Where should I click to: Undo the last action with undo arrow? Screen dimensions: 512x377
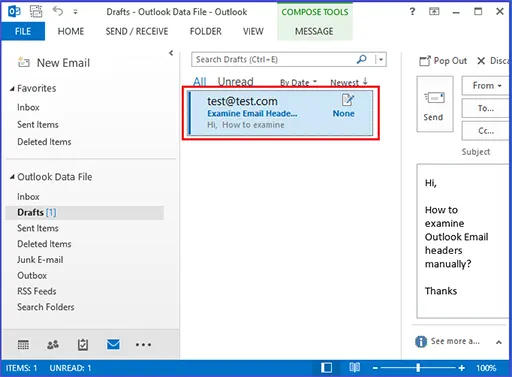(x=58, y=11)
